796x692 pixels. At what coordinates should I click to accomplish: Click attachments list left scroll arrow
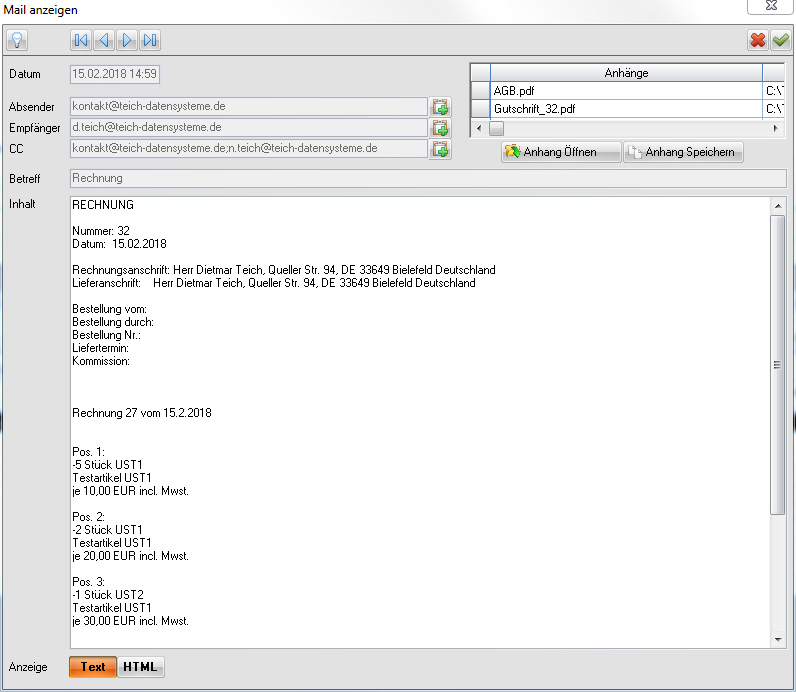(479, 128)
